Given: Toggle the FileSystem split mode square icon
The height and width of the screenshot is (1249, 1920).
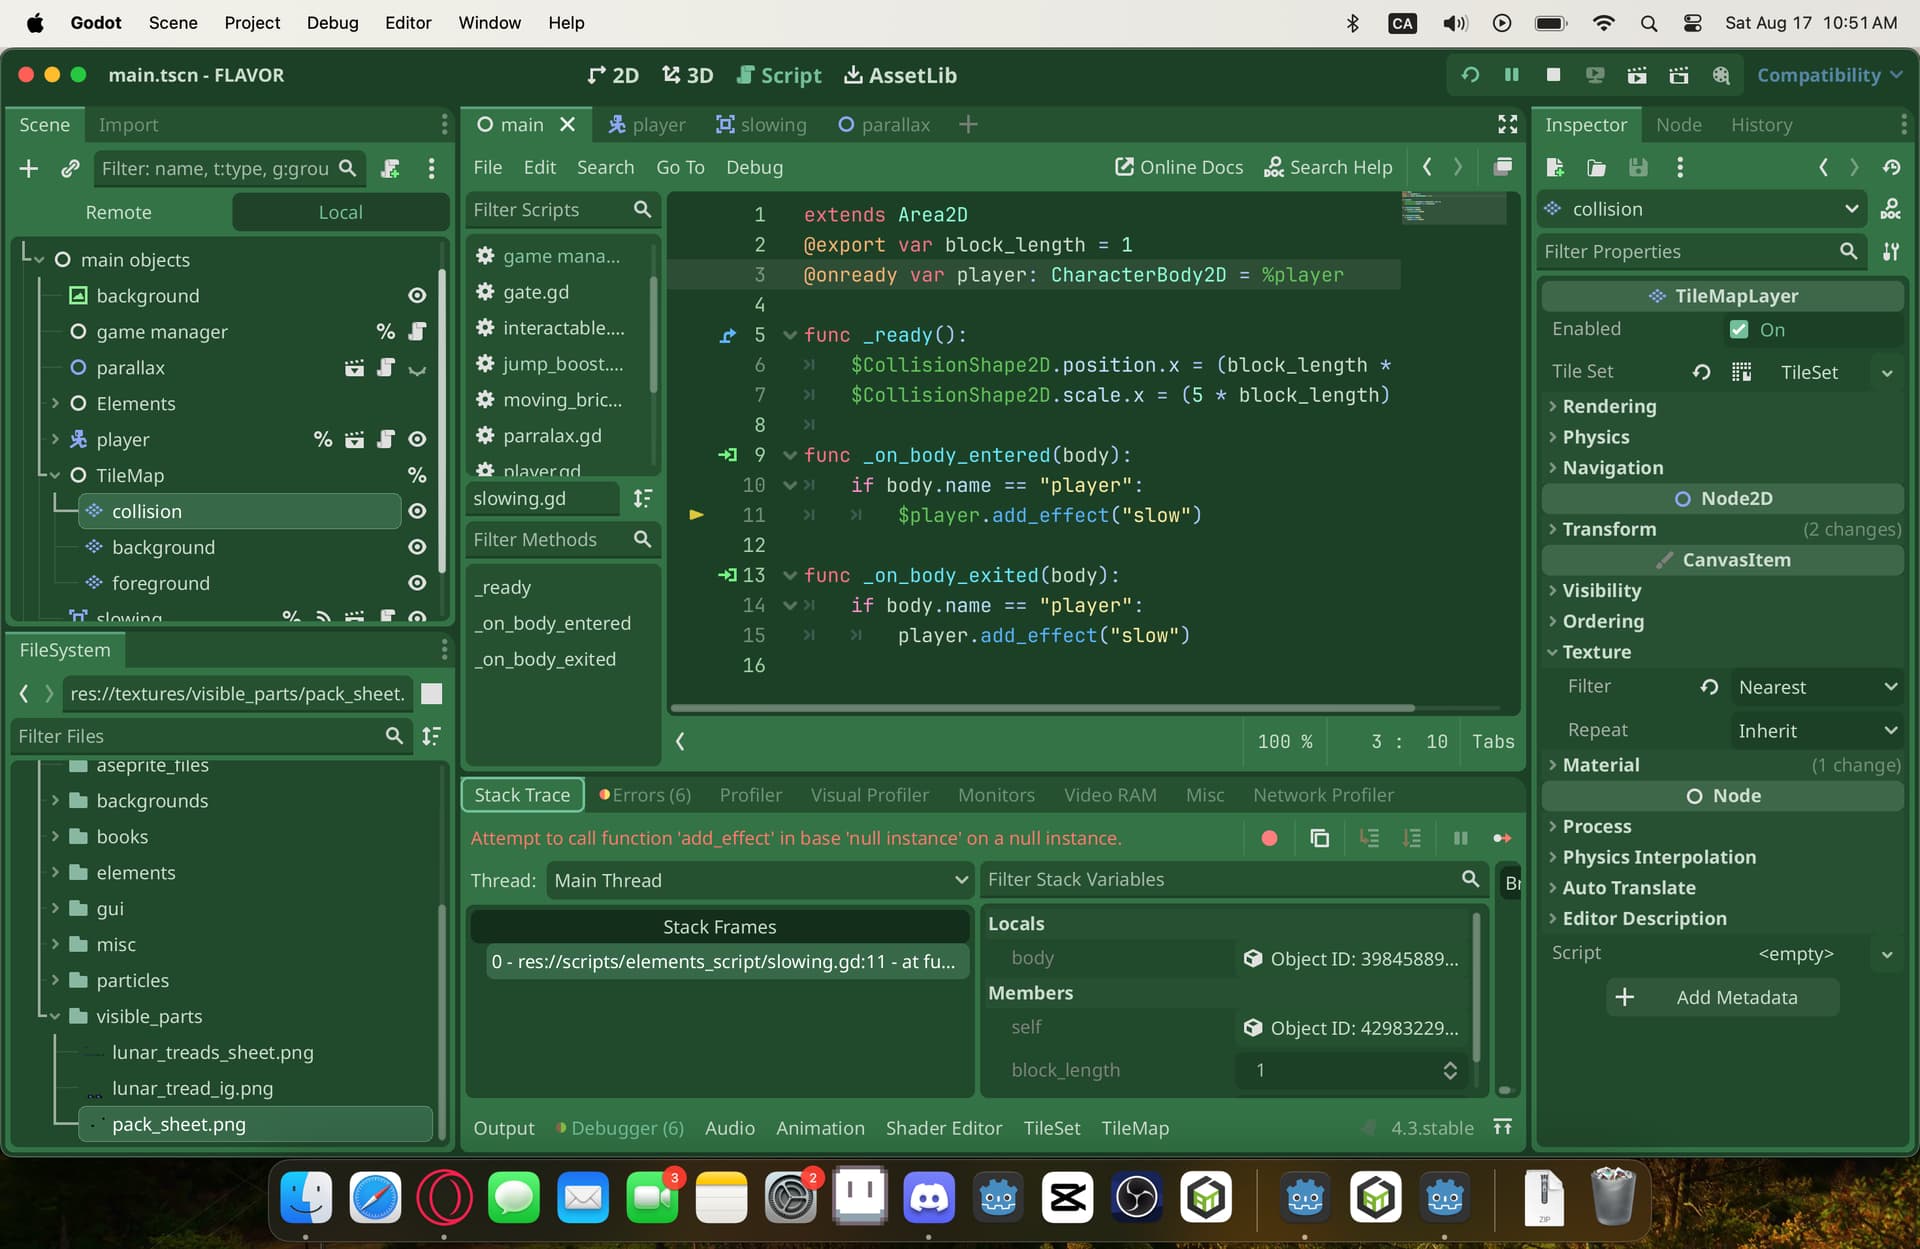Looking at the screenshot, I should point(432,694).
